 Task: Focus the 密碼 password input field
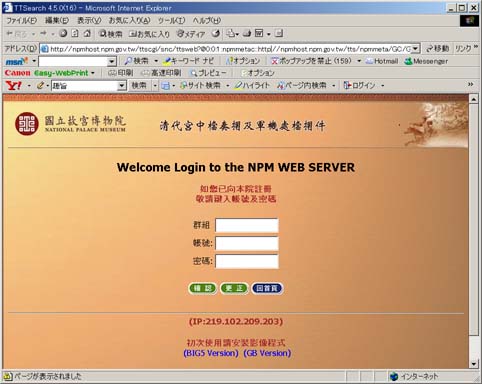coord(247,261)
